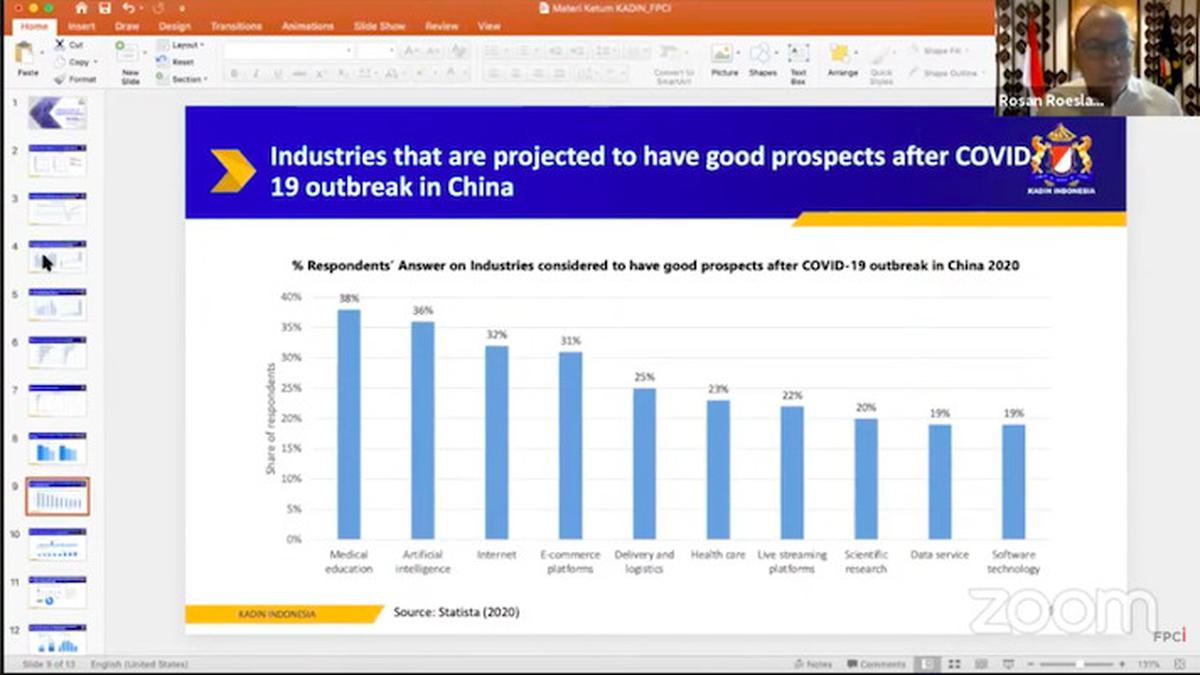This screenshot has height=675, width=1200.
Task: Click the Cut scissors icon
Action: click(61, 45)
